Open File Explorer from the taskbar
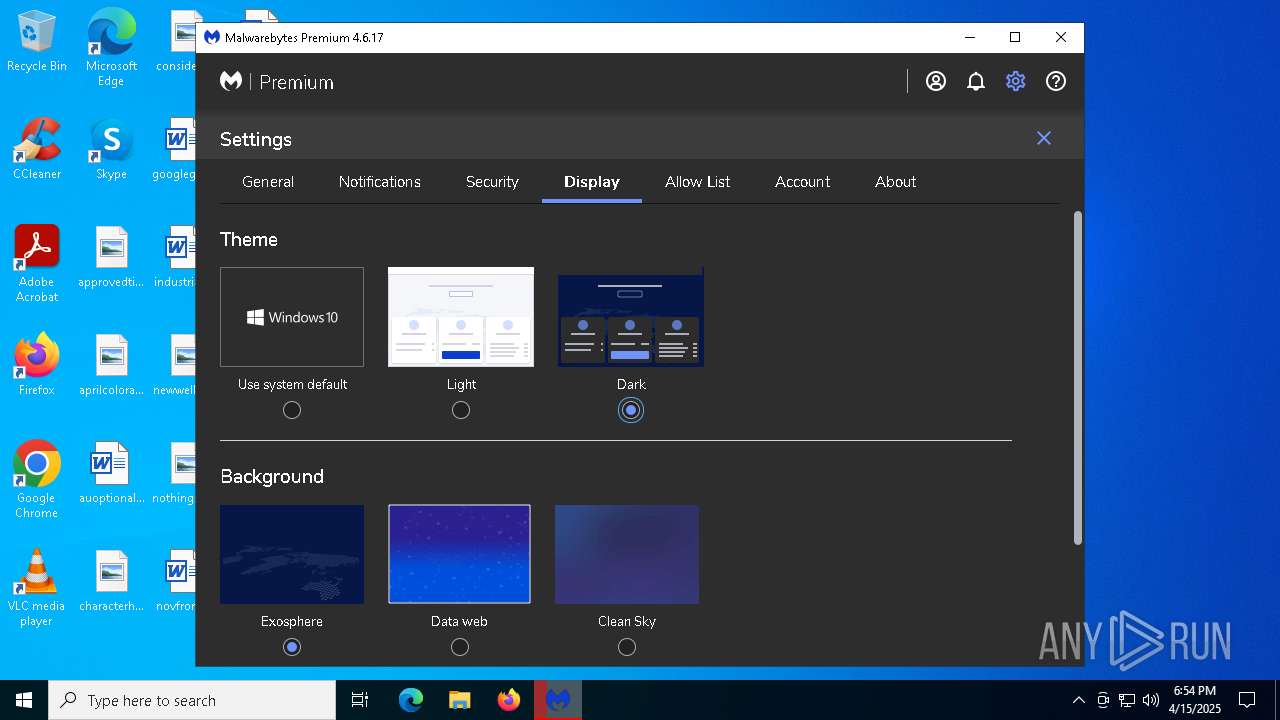This screenshot has height=720, width=1280. coord(459,700)
